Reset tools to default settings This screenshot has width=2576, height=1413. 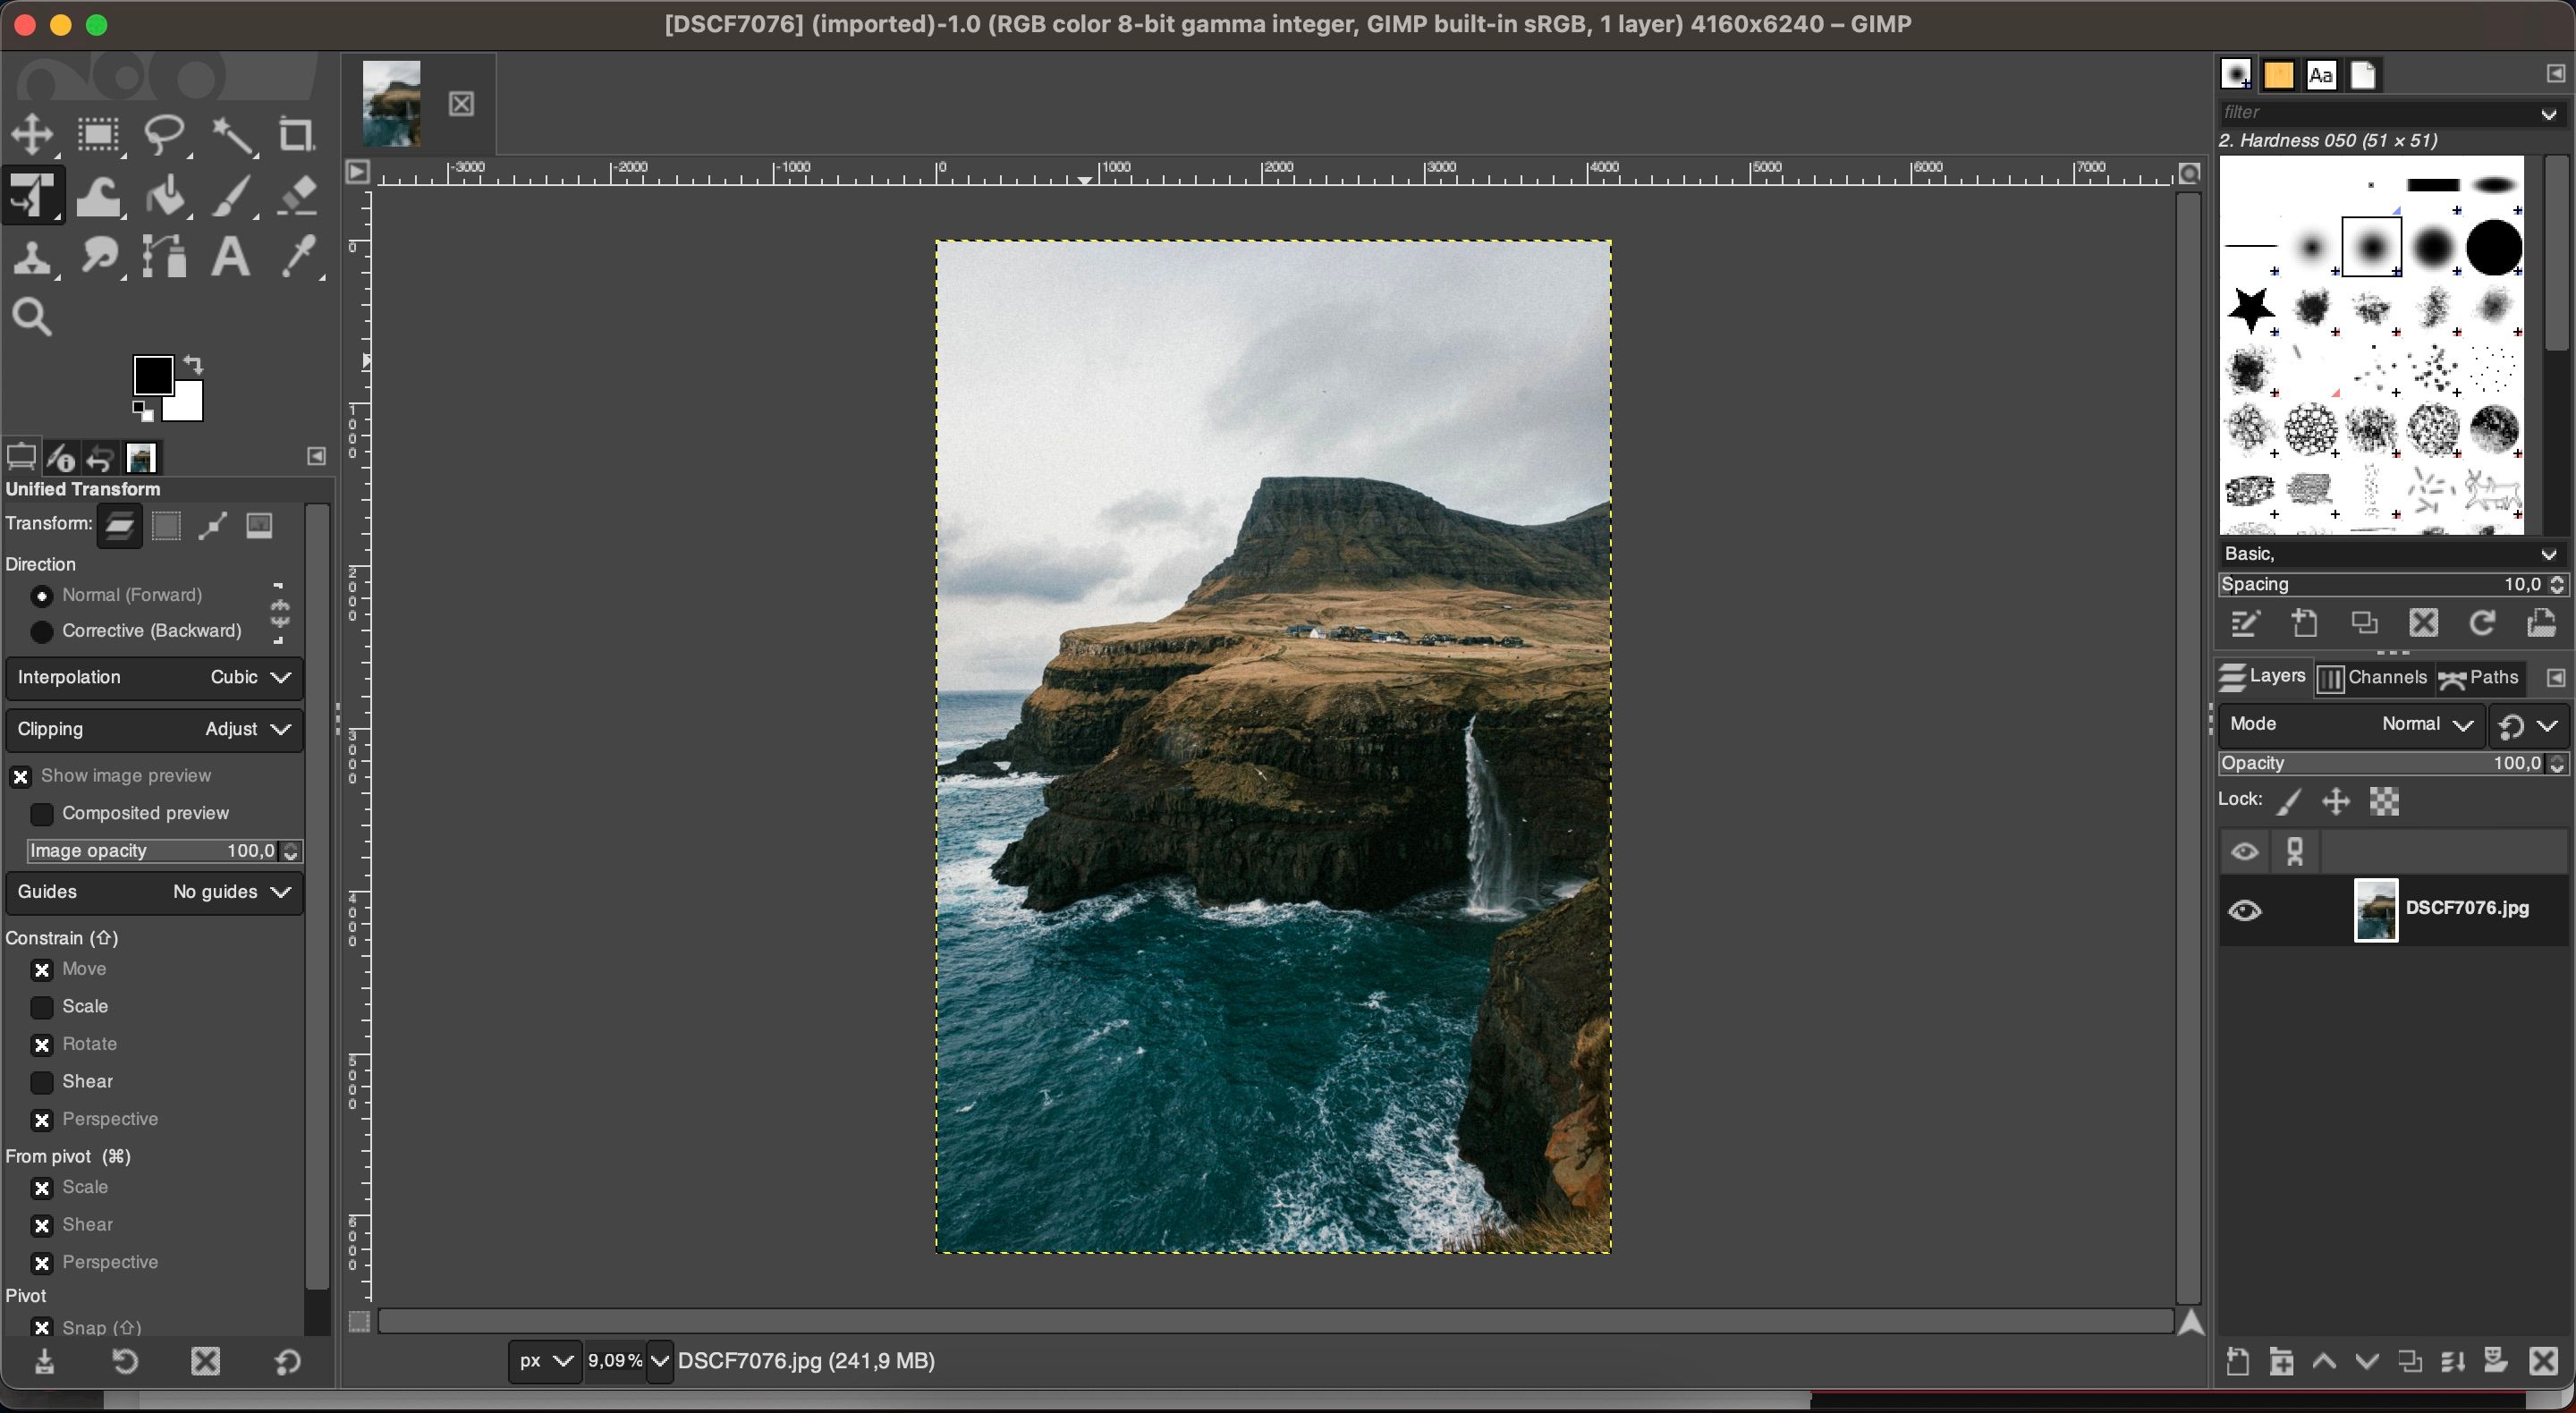tap(289, 1359)
